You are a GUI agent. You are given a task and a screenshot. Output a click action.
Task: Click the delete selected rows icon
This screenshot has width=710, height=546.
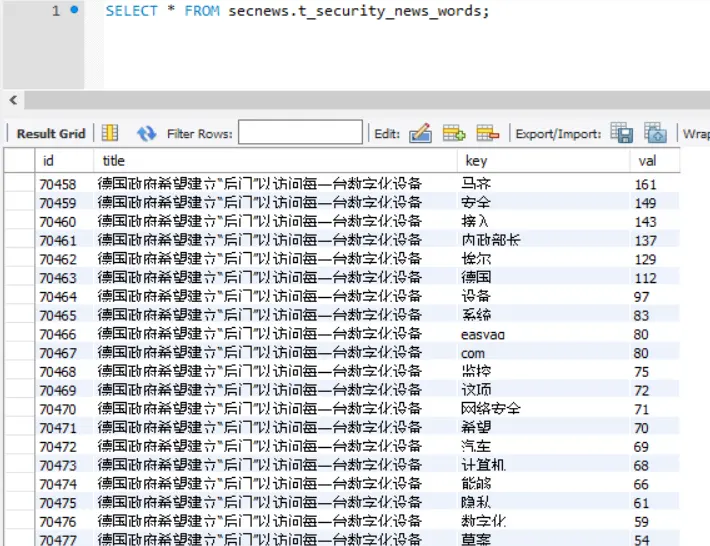[x=488, y=134]
